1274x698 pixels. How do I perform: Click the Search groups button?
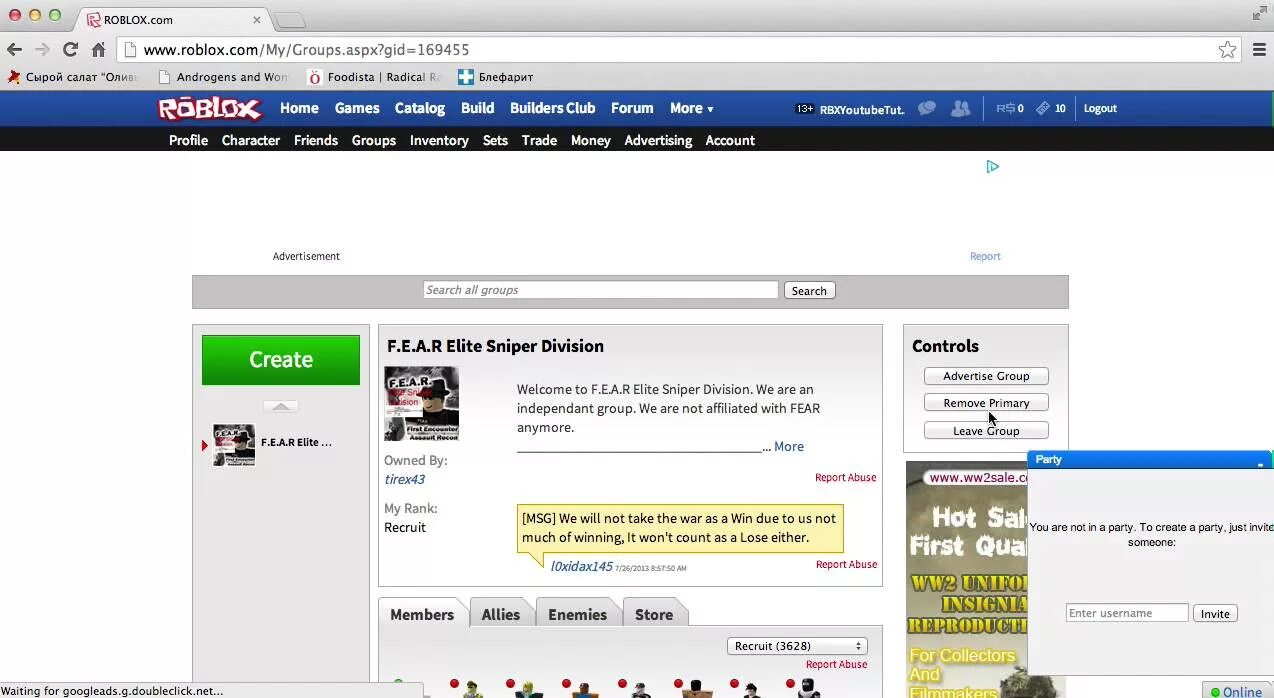(809, 290)
